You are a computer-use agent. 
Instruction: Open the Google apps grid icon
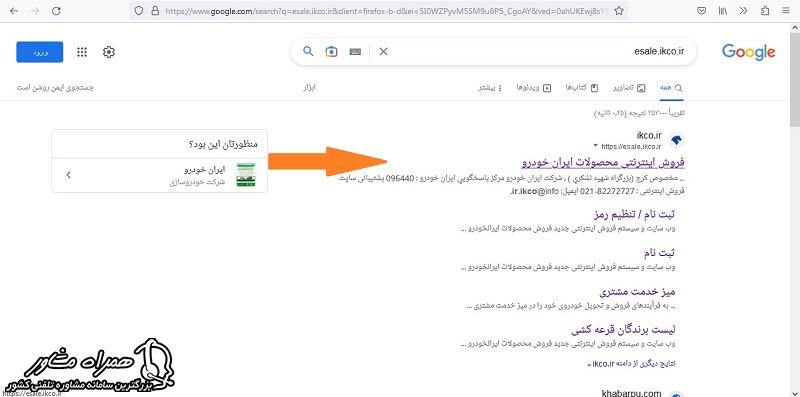pyautogui.click(x=82, y=52)
